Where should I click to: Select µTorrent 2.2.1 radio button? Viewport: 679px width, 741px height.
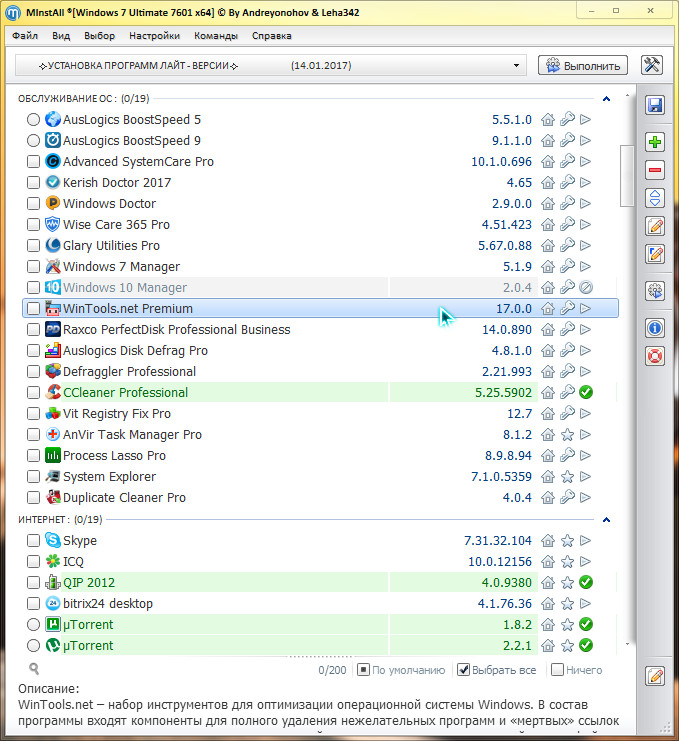click(33, 646)
